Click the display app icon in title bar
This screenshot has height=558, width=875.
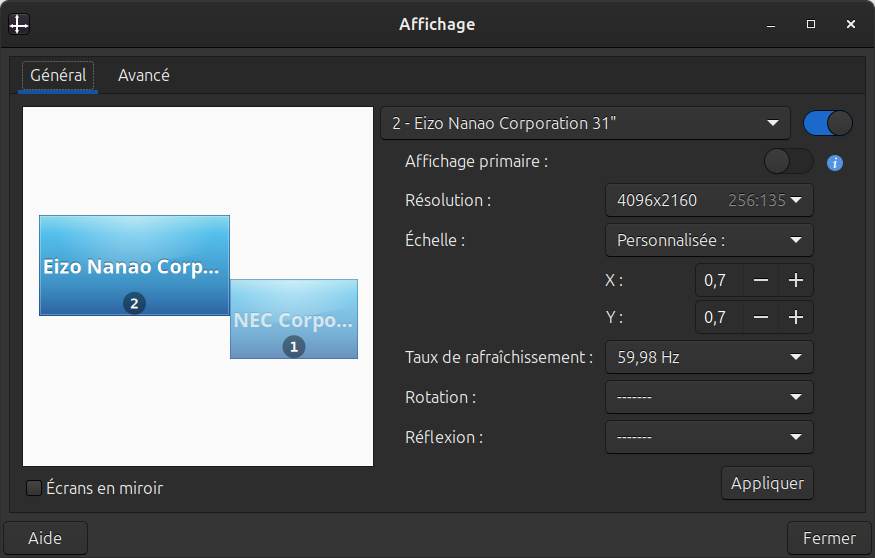(19, 24)
